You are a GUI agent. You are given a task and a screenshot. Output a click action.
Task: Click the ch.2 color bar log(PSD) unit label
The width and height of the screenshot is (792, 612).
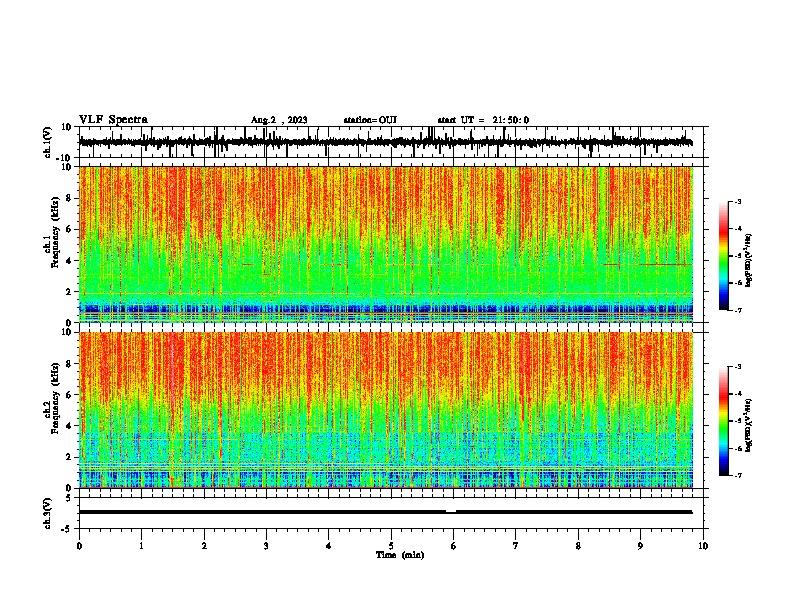coord(748,426)
